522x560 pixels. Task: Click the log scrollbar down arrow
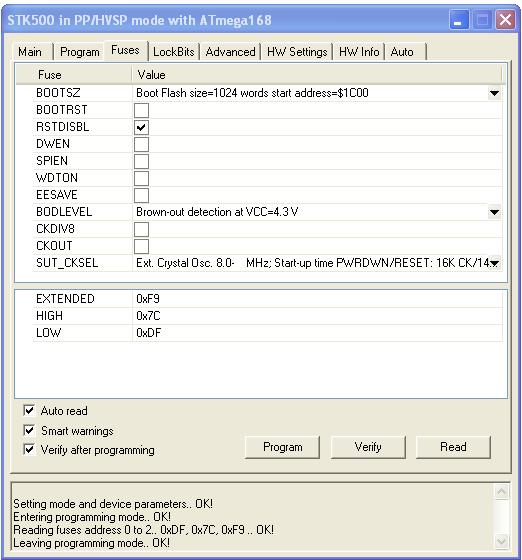(x=501, y=541)
